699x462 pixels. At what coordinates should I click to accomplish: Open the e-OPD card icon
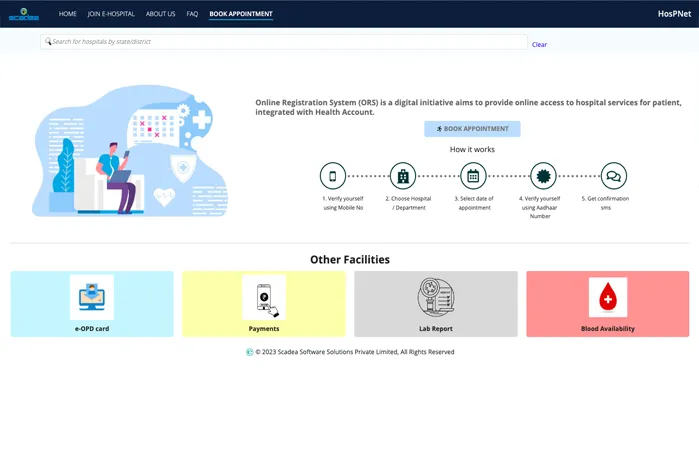click(92, 297)
